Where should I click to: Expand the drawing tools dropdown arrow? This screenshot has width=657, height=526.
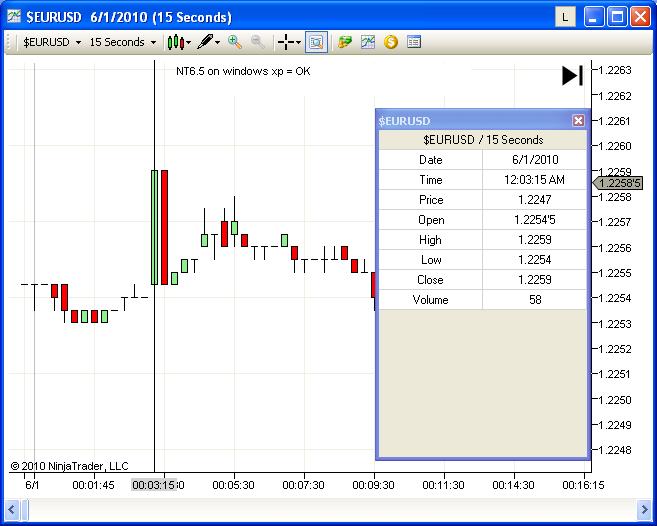[217, 42]
